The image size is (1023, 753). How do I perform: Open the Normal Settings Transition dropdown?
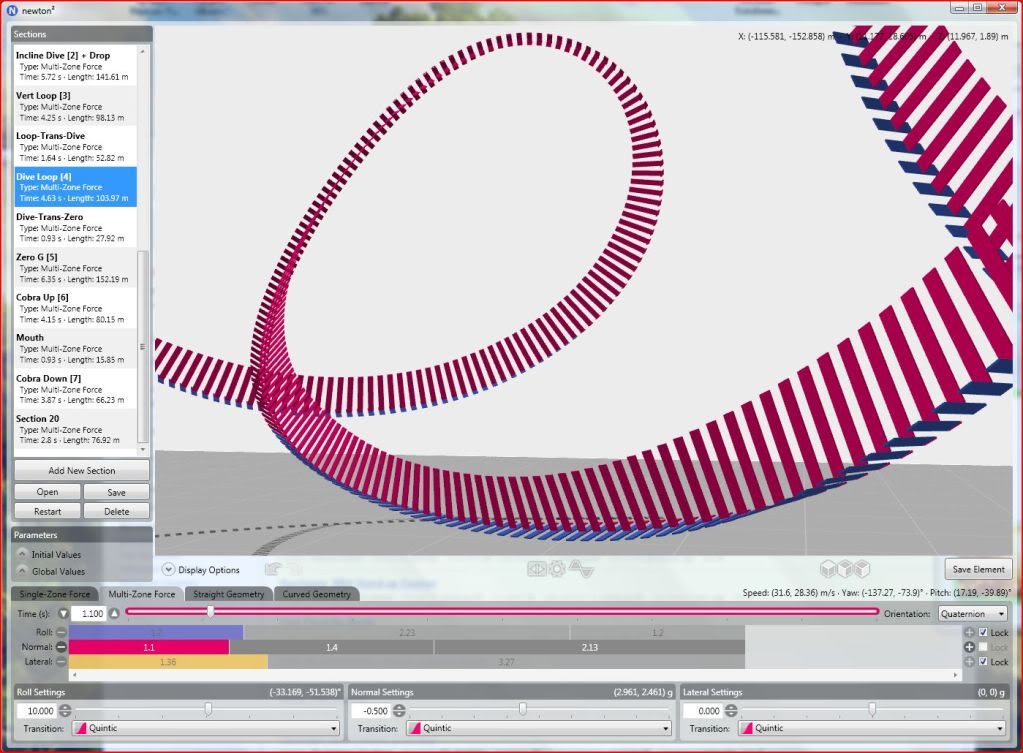(539, 728)
